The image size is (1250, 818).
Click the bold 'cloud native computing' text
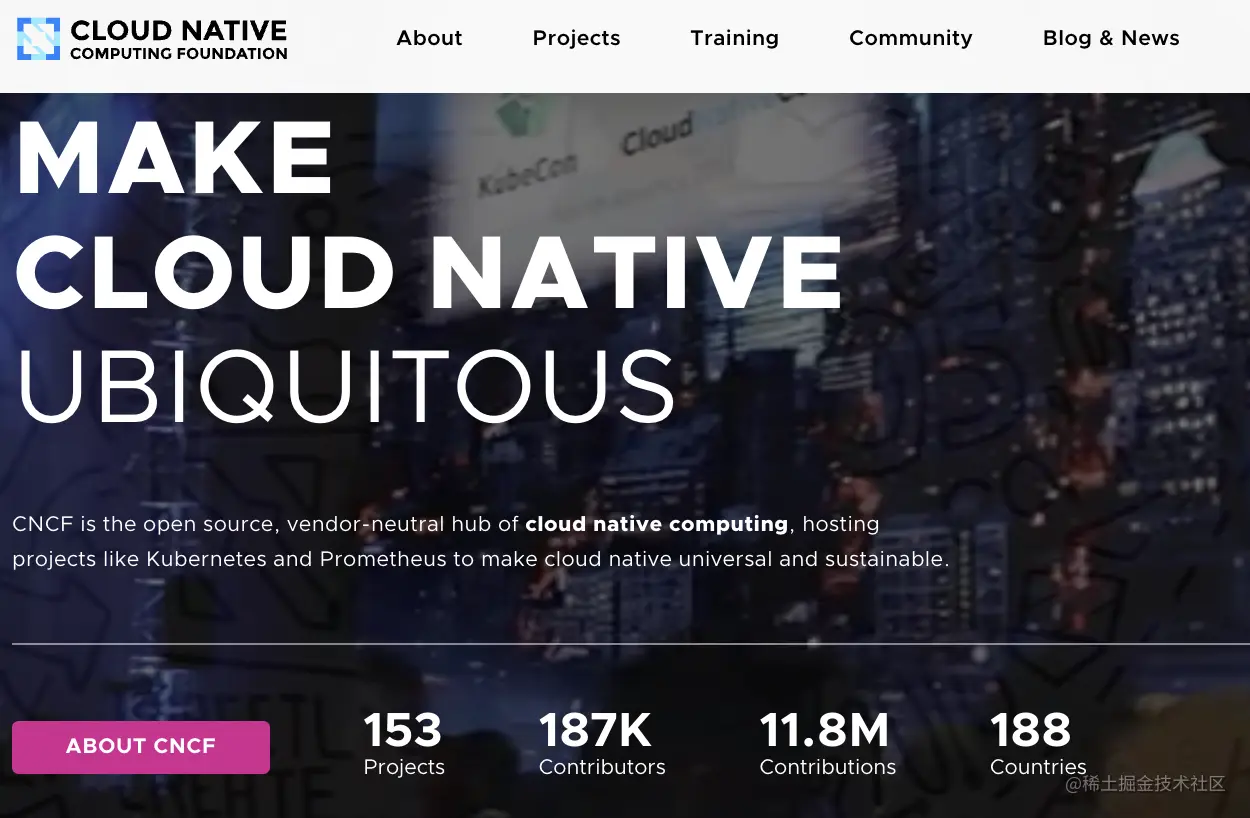click(x=657, y=524)
